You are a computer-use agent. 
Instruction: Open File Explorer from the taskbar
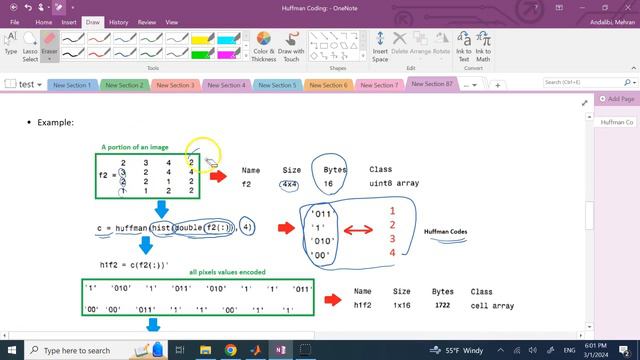coord(205,350)
